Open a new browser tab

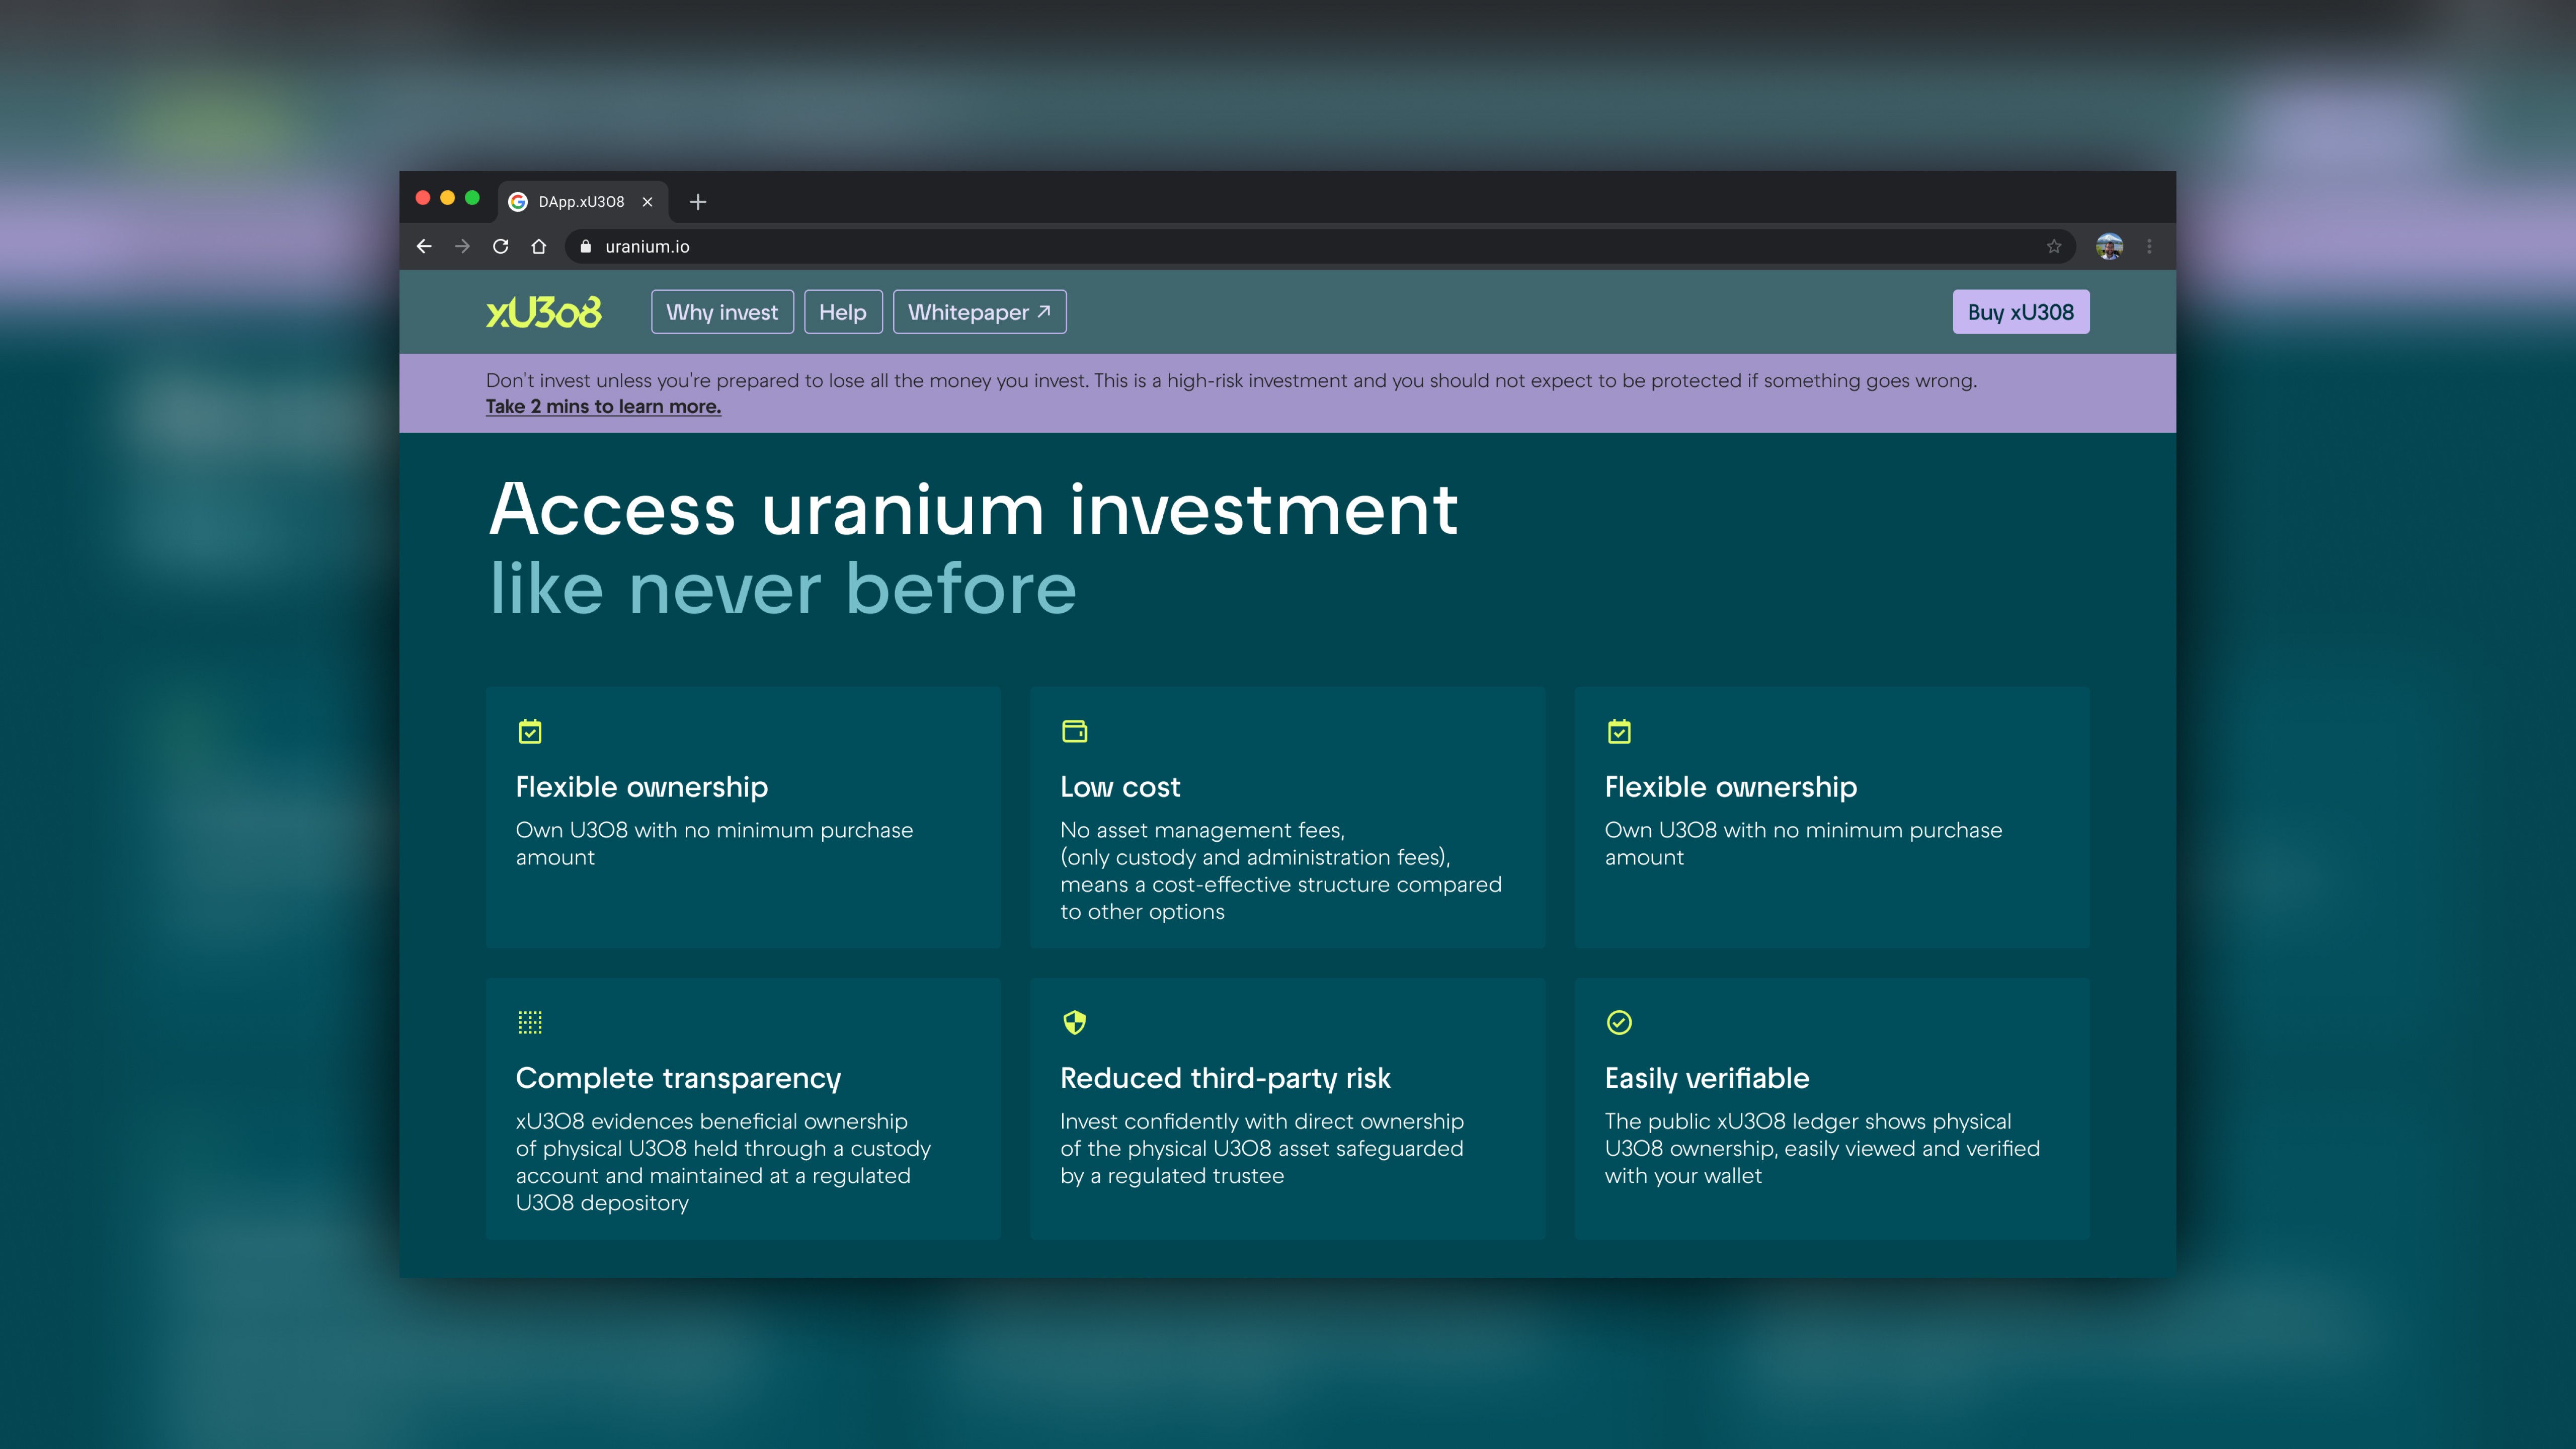tap(698, 201)
